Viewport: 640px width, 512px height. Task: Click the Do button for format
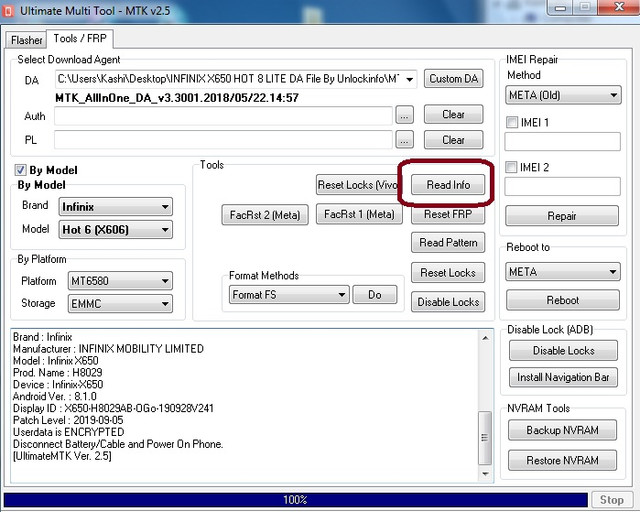click(375, 294)
